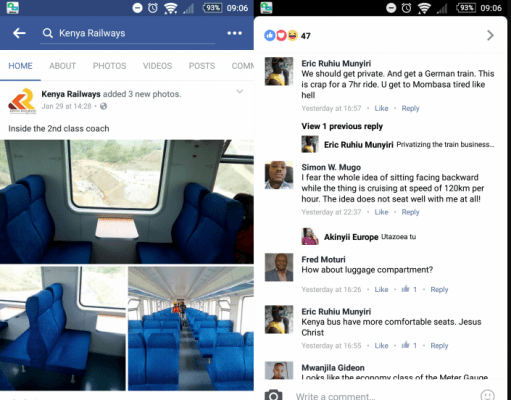Like Eric Ruhiu Munyiri's Kenya bus comment
511x400 pixels.
point(381,345)
